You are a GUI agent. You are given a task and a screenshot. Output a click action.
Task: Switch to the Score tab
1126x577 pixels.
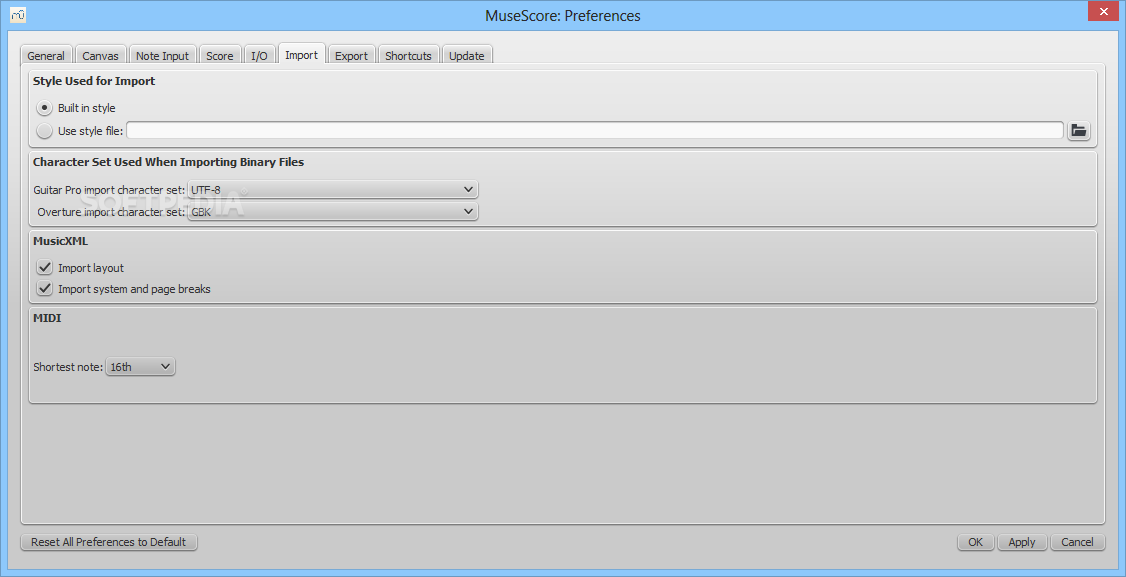(220, 55)
